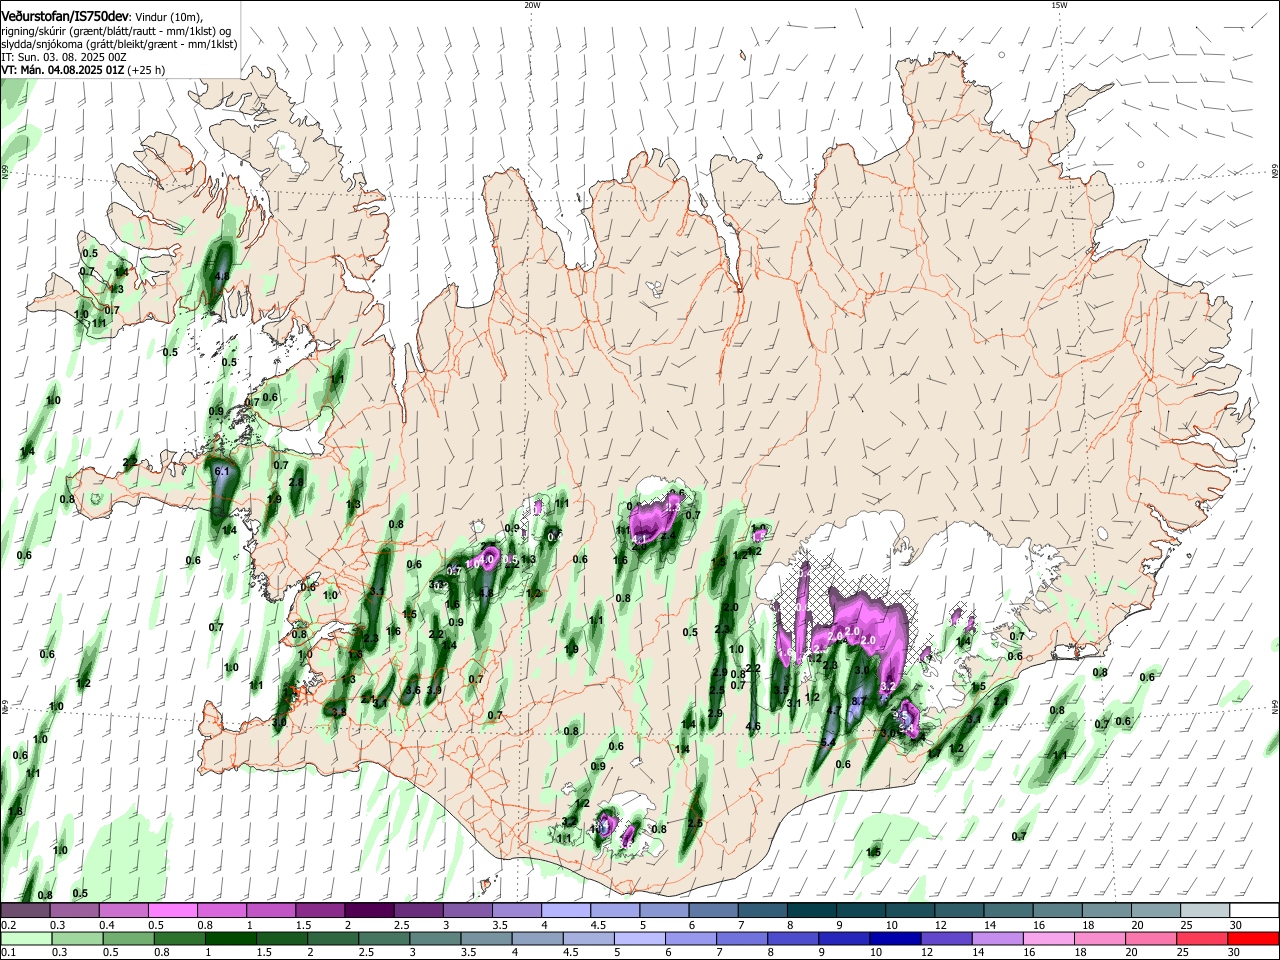Viewport: 1280px width, 960px height.
Task: Click the 'IT: Sun. 03. 08. 2025 00Z' line
Action: click(x=64, y=57)
